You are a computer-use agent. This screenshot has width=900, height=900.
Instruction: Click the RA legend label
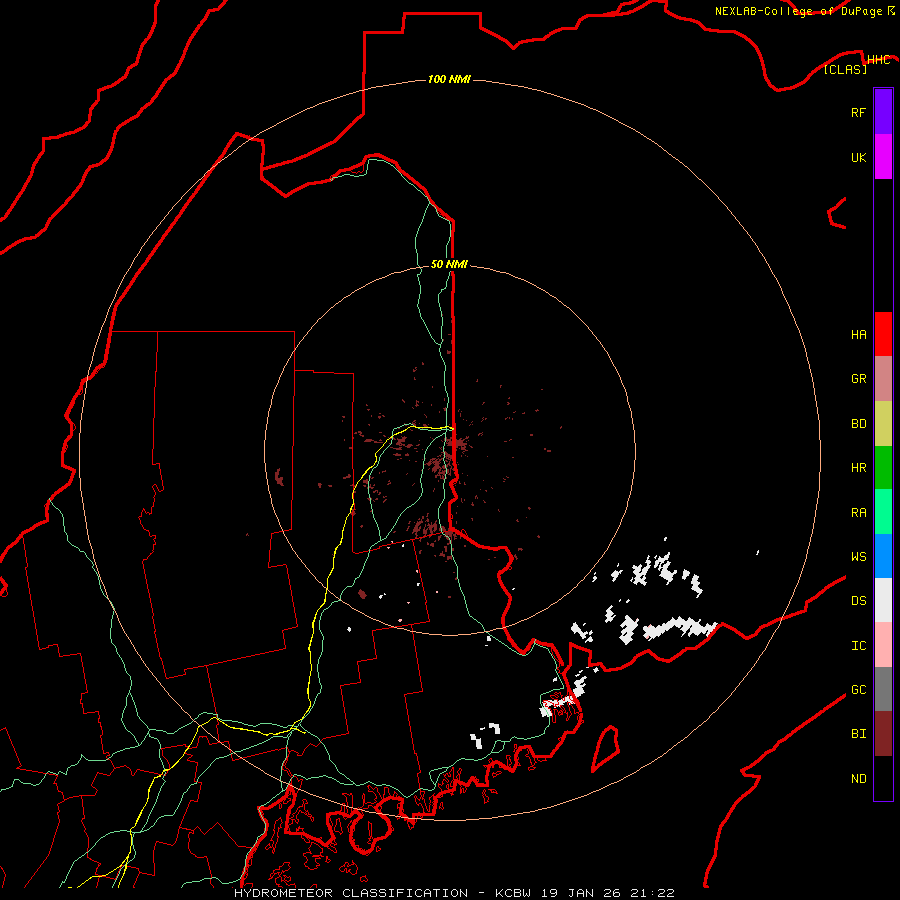tap(858, 513)
